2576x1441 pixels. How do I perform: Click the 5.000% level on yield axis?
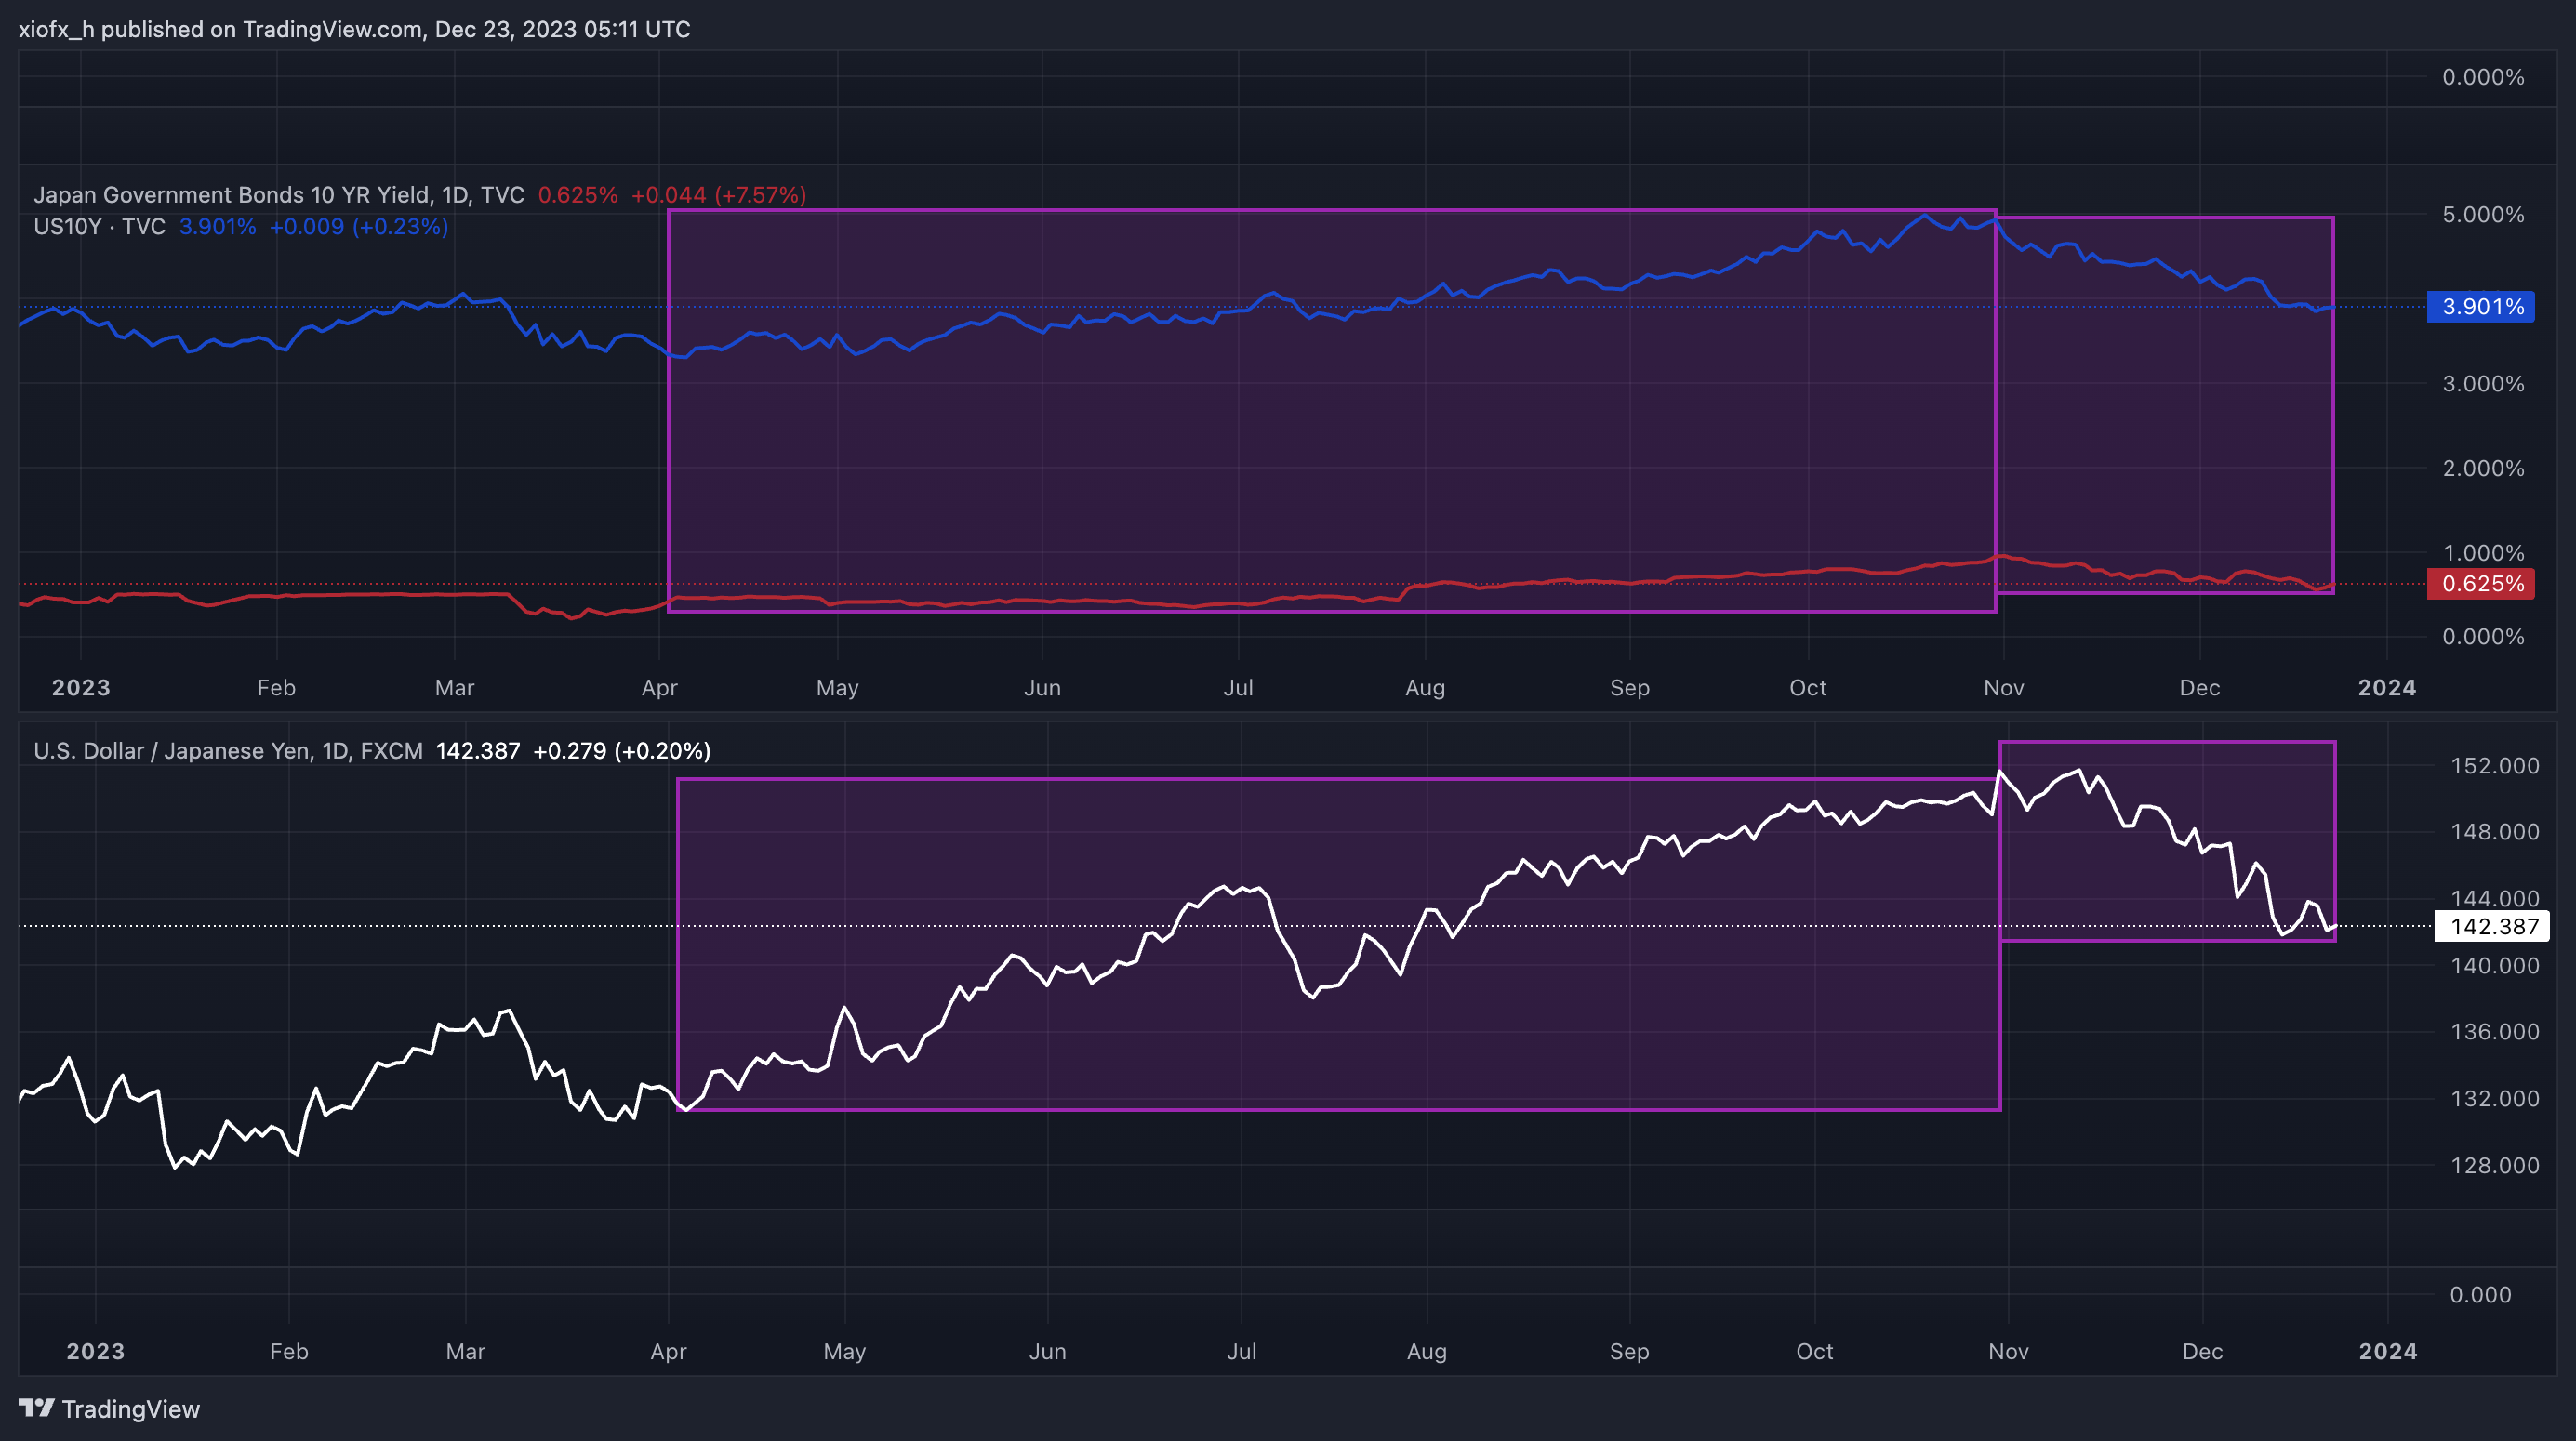coord(2483,215)
